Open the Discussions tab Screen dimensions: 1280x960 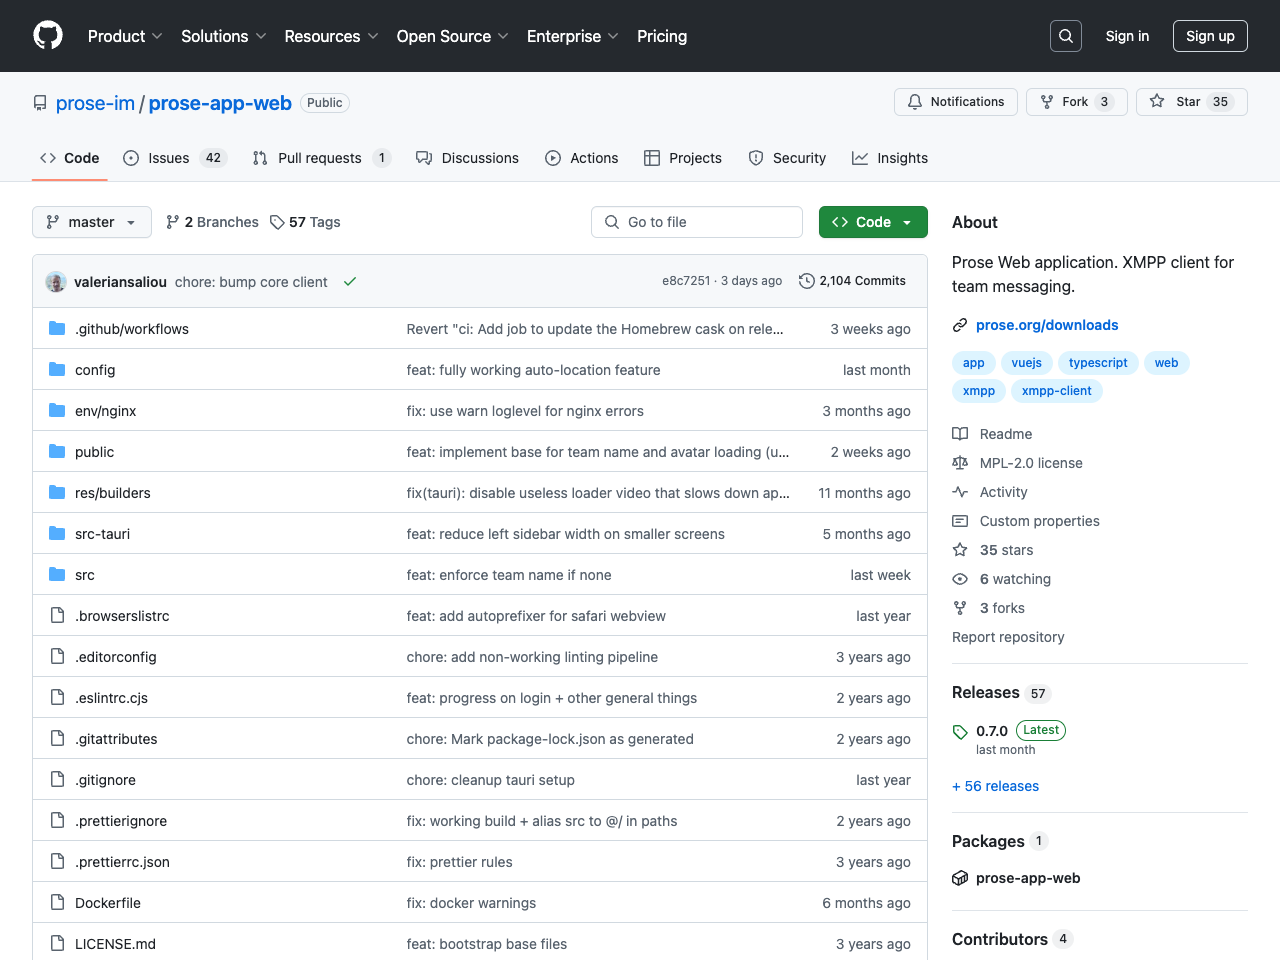[467, 158]
